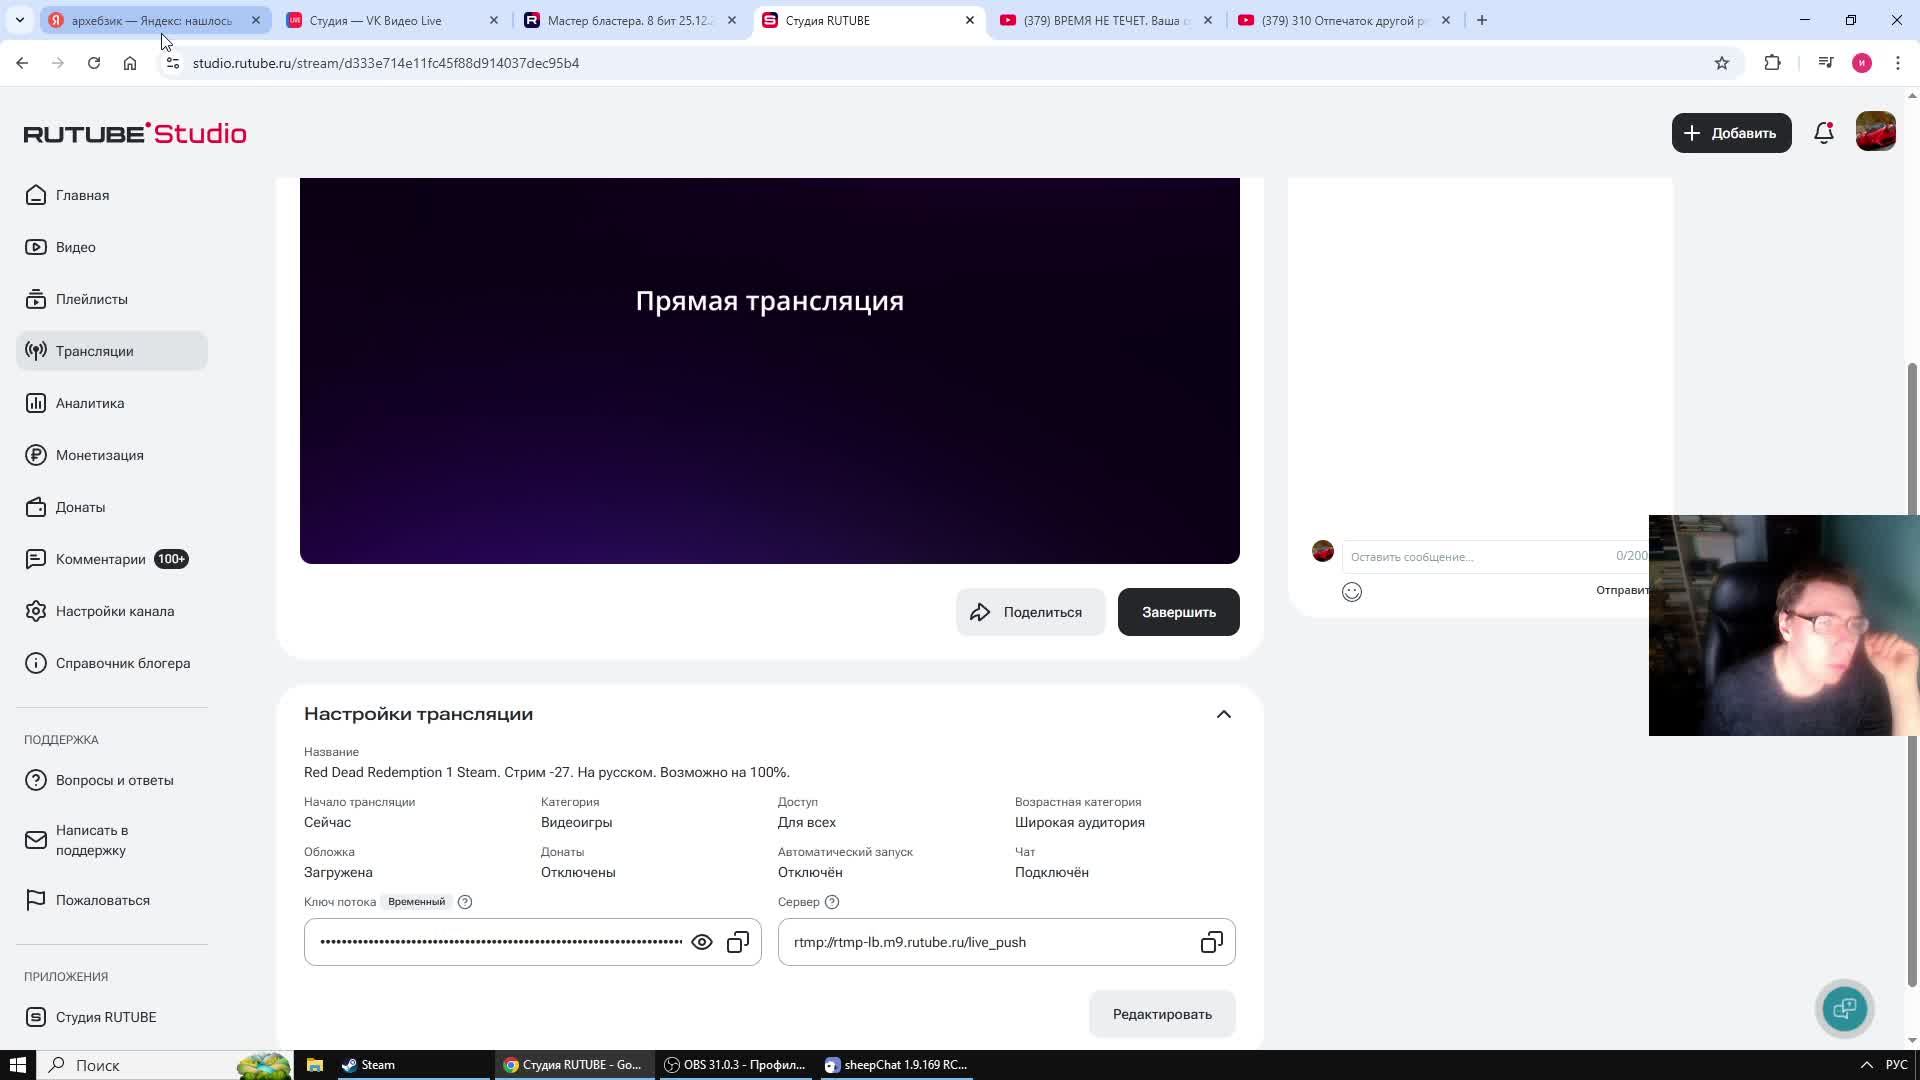This screenshot has height=1080, width=1920.
Task: Open OBS from the taskbar
Action: coord(735,1065)
